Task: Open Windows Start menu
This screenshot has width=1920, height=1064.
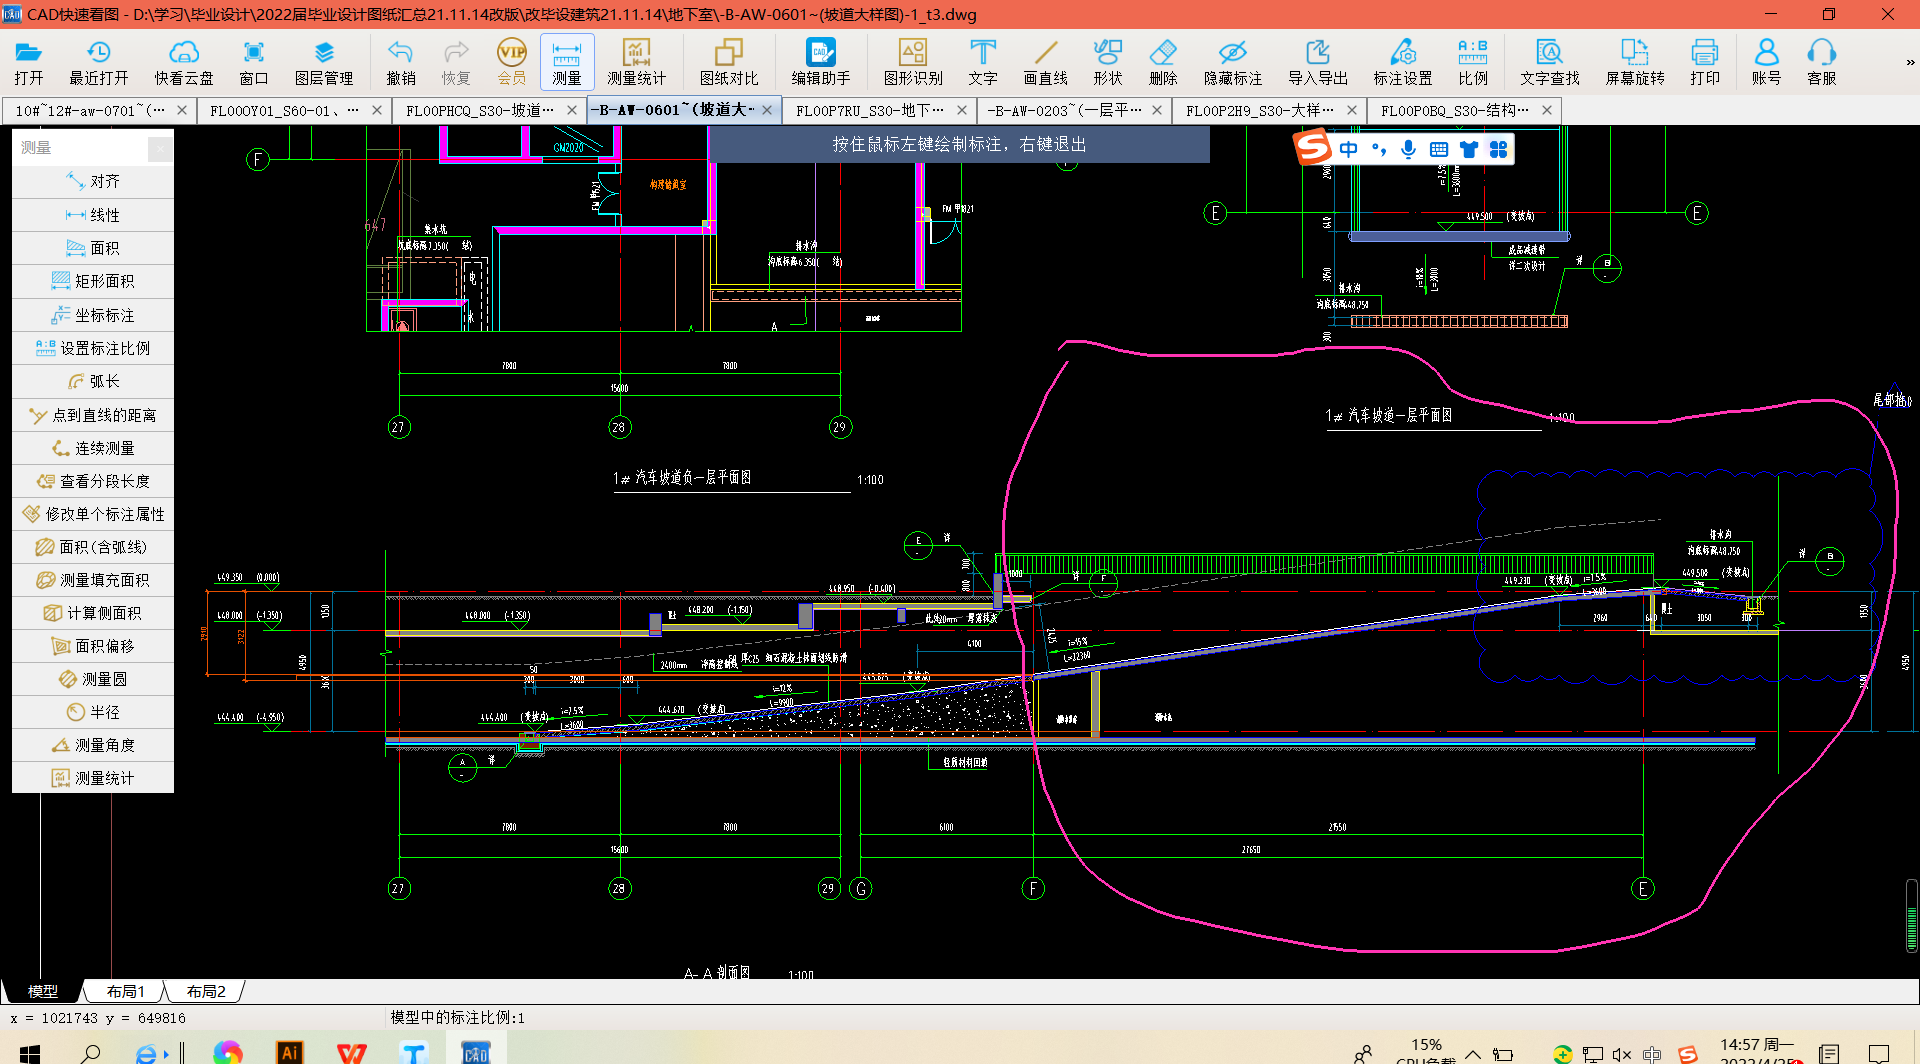Action: click(30, 1053)
